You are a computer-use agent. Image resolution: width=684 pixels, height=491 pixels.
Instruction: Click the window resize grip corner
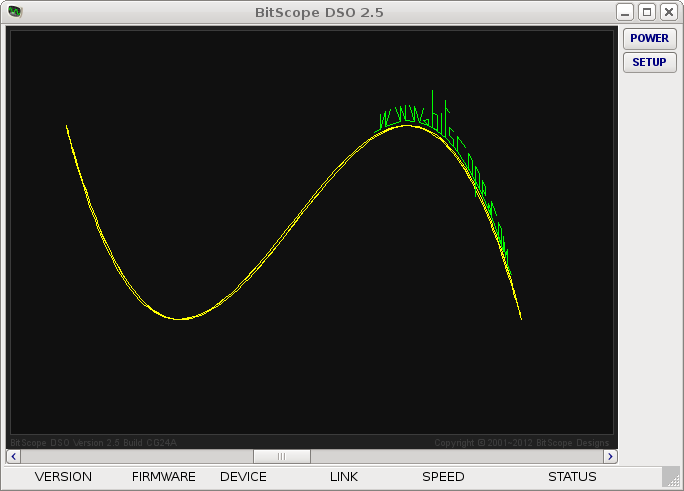[671, 477]
